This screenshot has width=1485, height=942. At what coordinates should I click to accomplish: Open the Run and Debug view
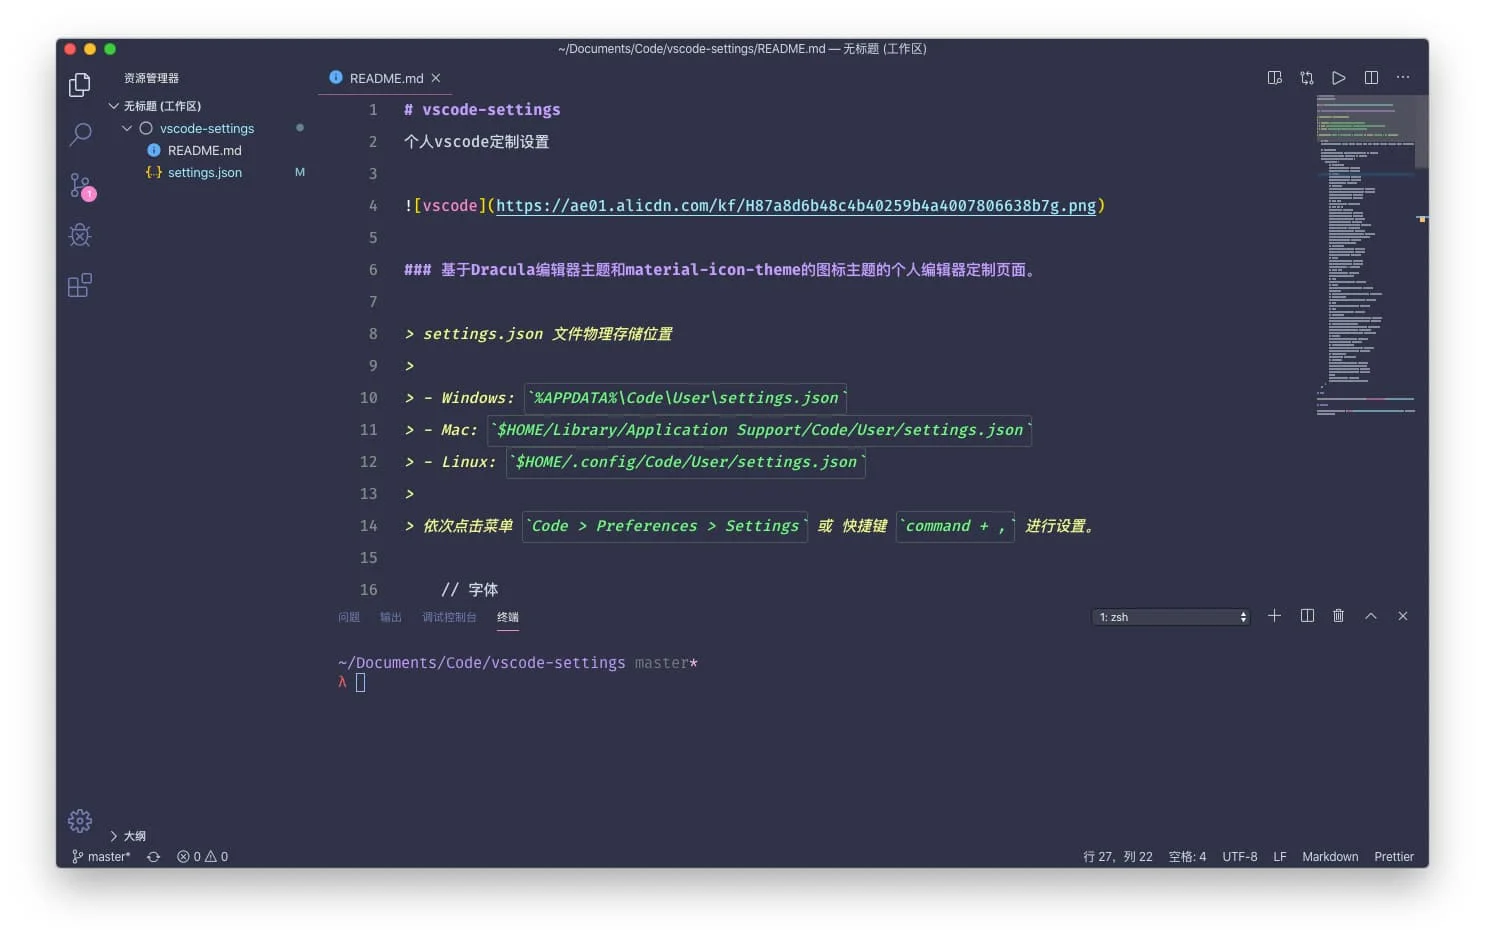[80, 235]
